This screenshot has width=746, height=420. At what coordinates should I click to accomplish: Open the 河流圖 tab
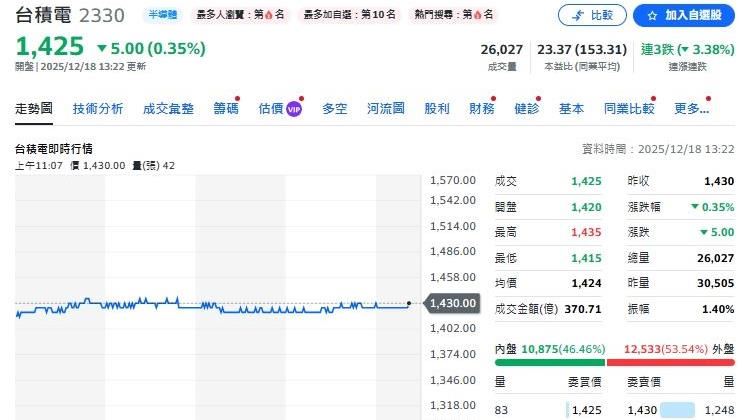(386, 108)
